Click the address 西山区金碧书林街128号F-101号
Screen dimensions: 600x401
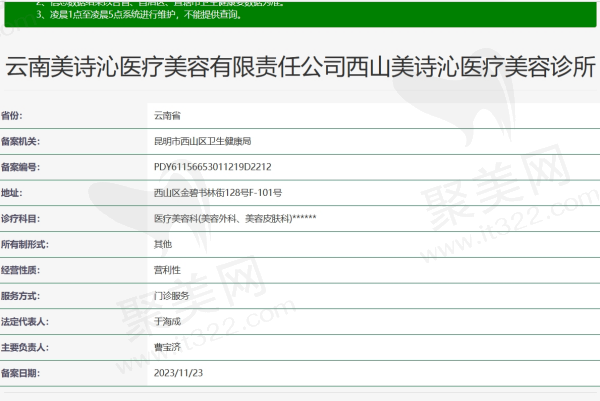coord(218,192)
